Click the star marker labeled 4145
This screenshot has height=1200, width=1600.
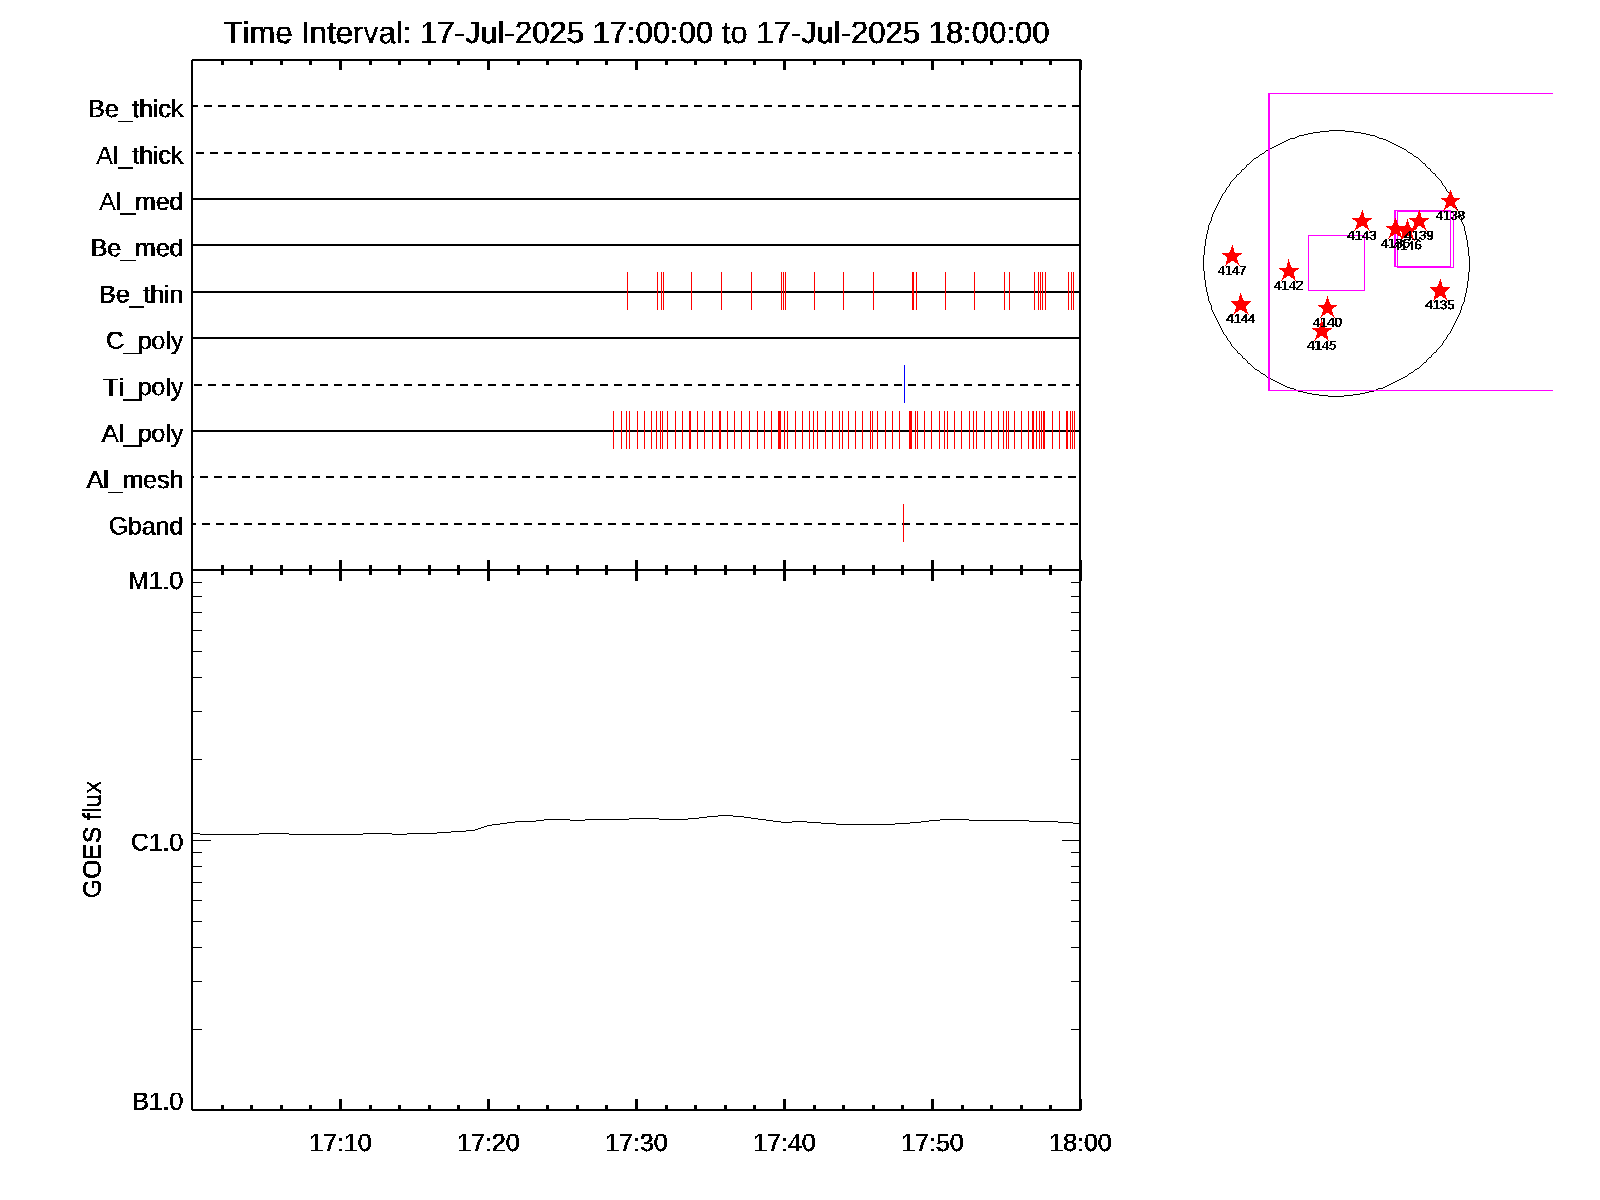[x=1321, y=331]
